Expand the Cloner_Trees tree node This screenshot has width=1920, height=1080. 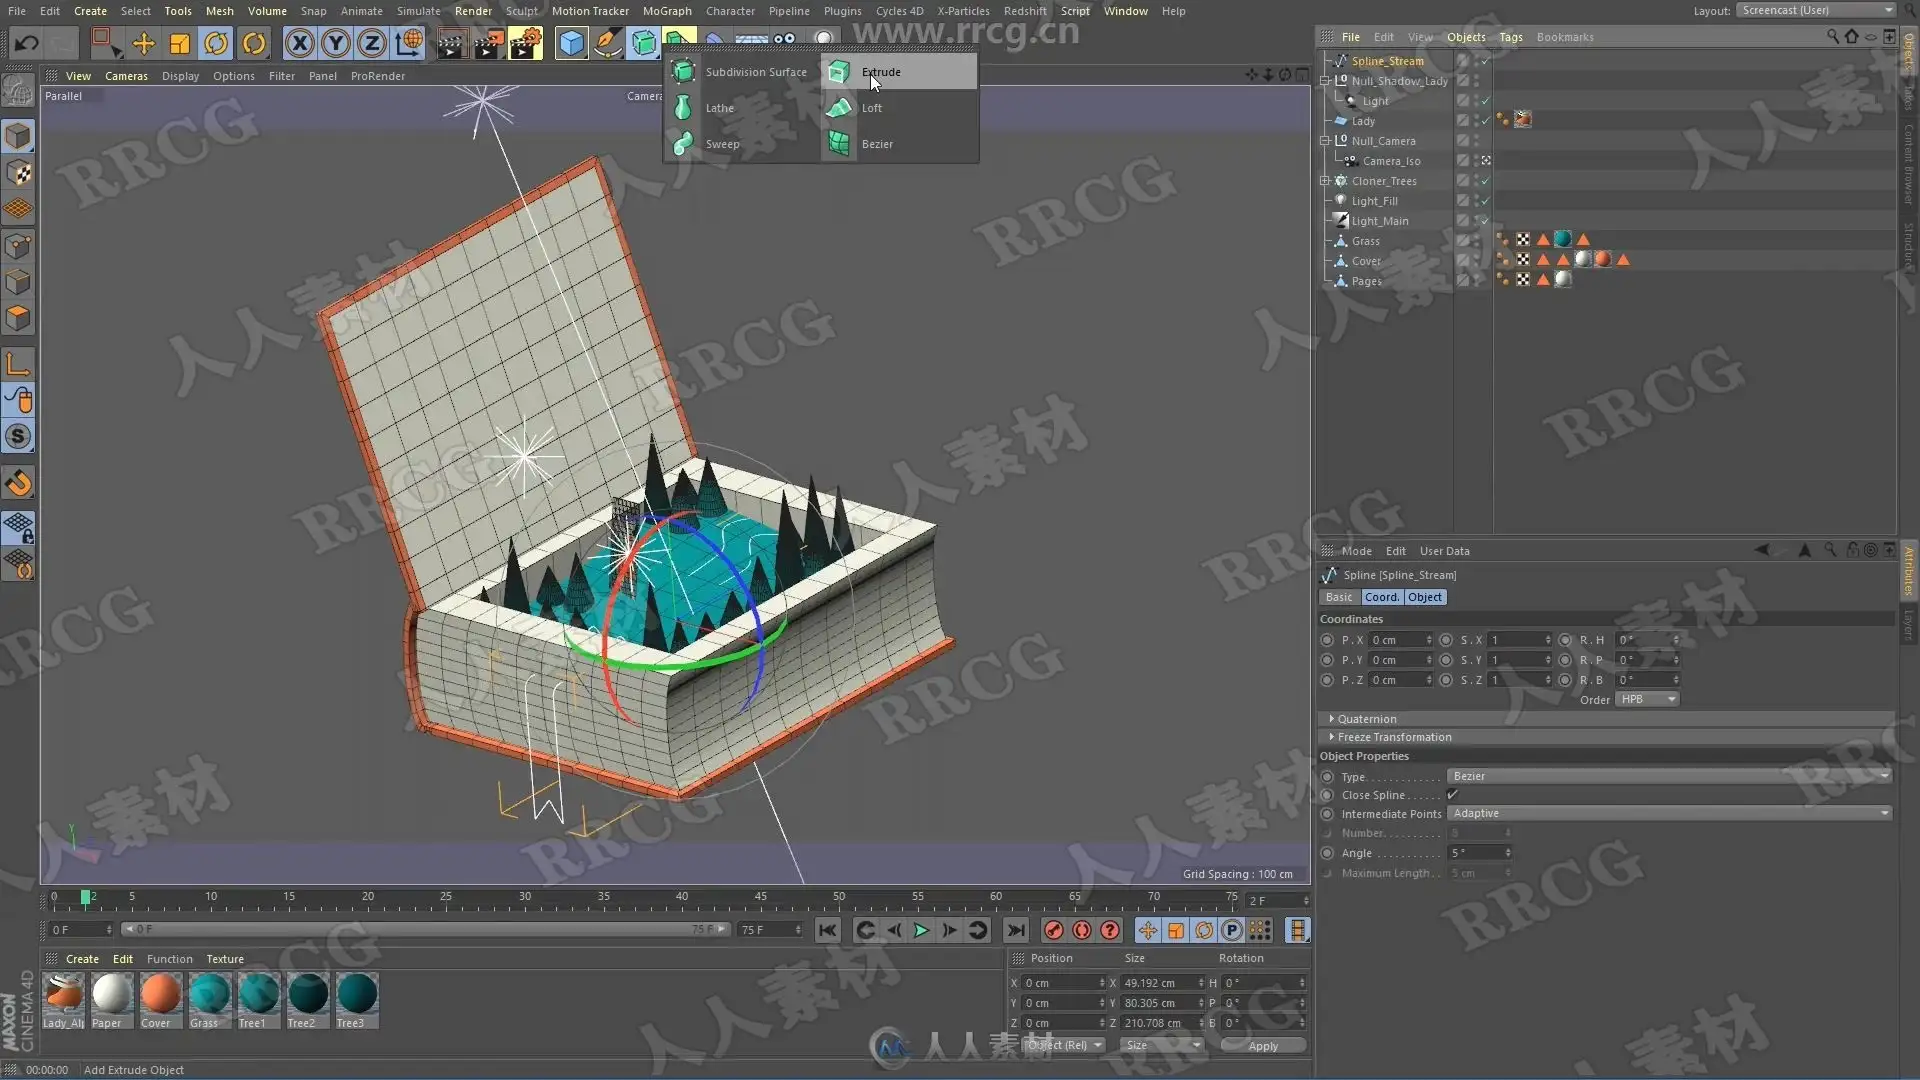[x=1325, y=181]
